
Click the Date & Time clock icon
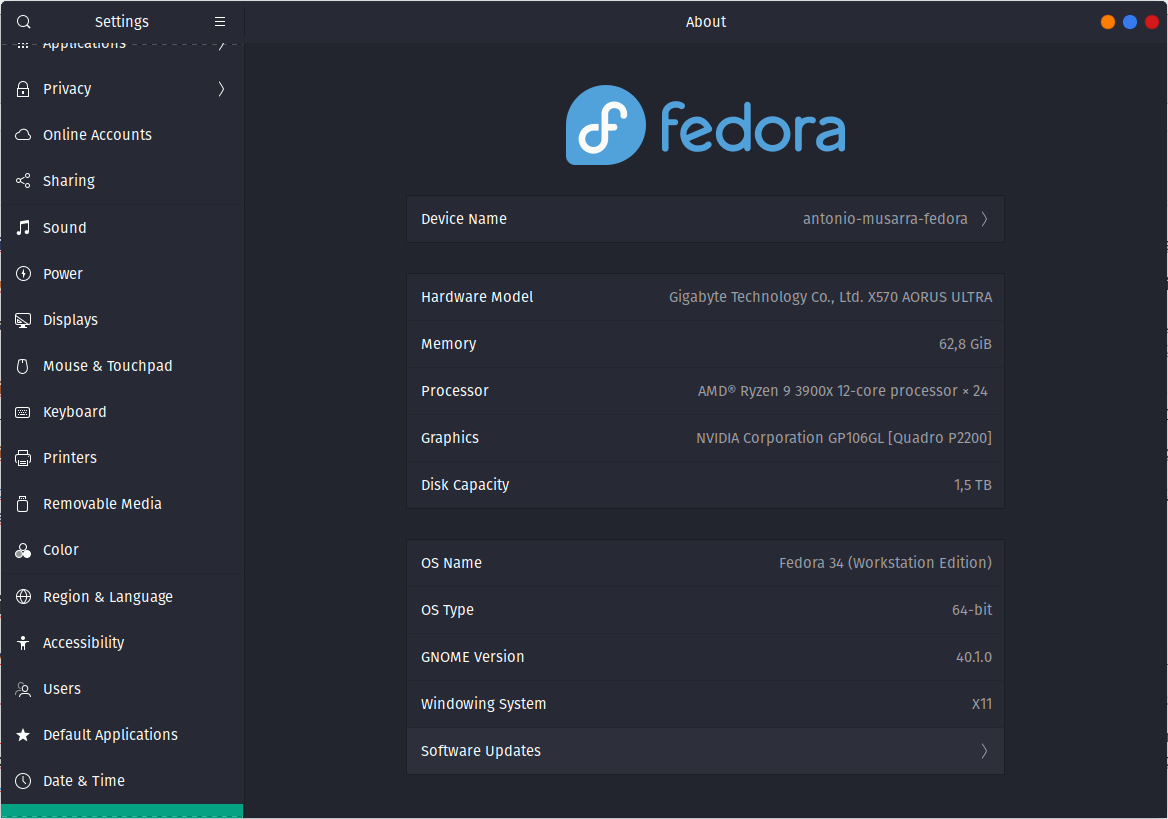click(x=23, y=780)
